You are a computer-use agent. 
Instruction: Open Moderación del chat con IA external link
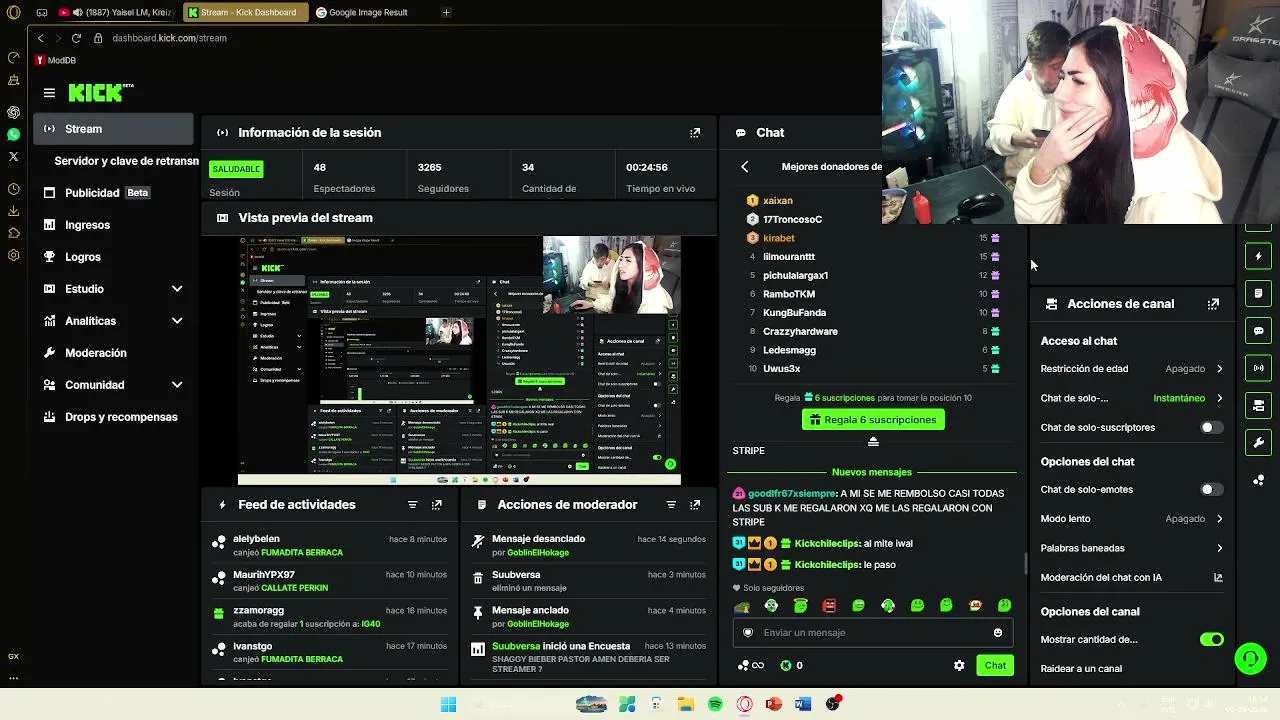[x=1218, y=577]
